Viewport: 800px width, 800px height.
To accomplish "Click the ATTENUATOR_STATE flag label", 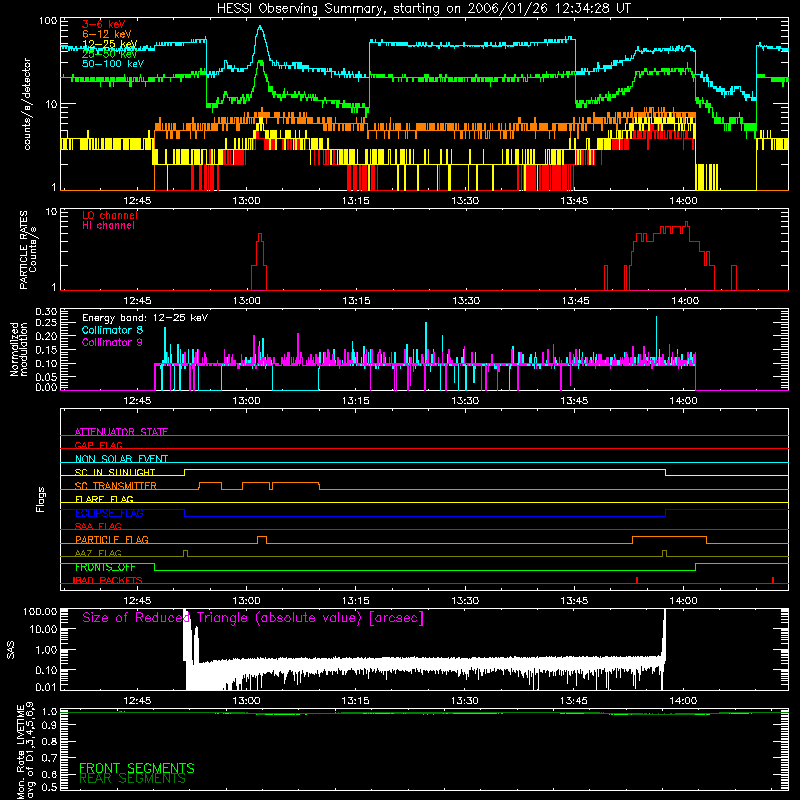I will 121,432.
